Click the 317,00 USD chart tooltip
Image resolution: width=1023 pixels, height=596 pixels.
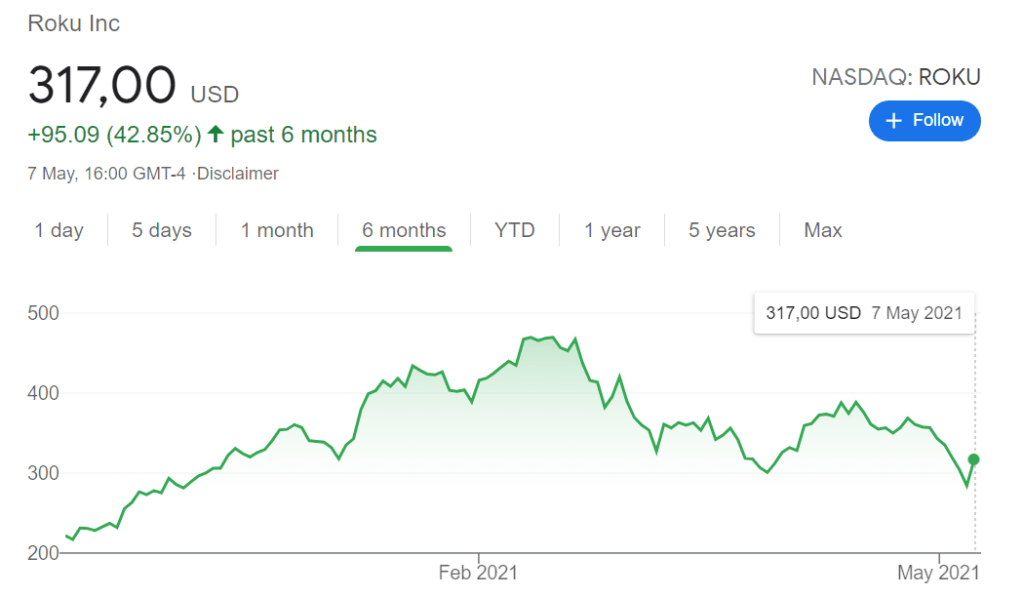pyautogui.click(x=863, y=313)
